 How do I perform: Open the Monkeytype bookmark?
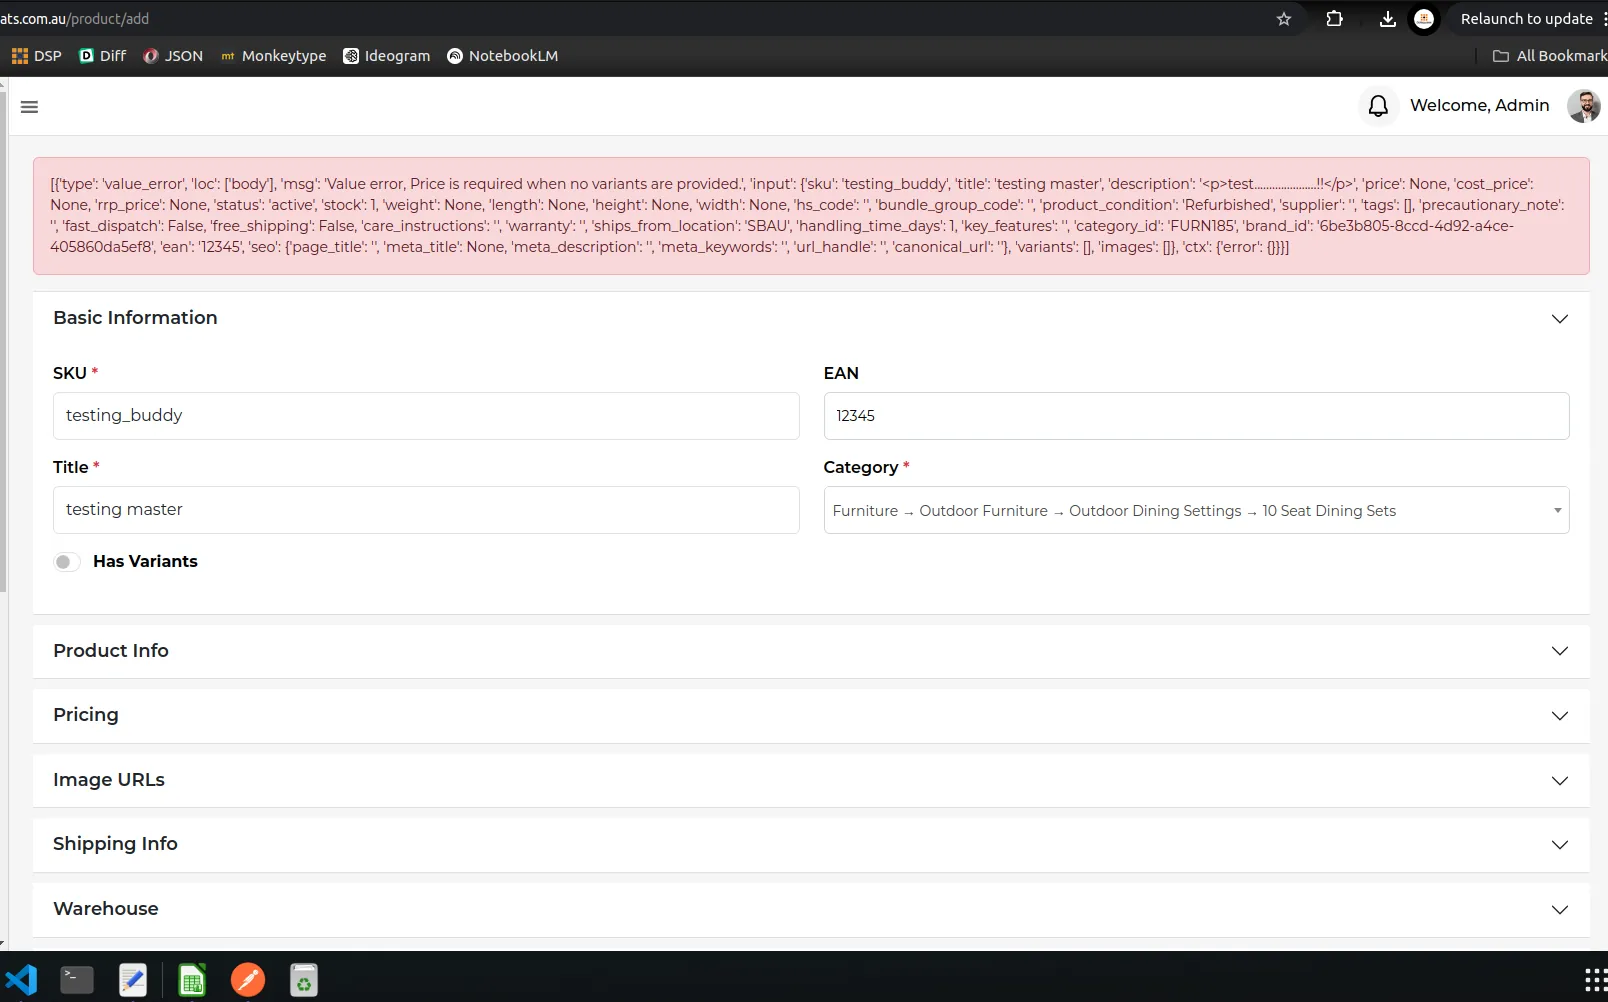point(273,56)
